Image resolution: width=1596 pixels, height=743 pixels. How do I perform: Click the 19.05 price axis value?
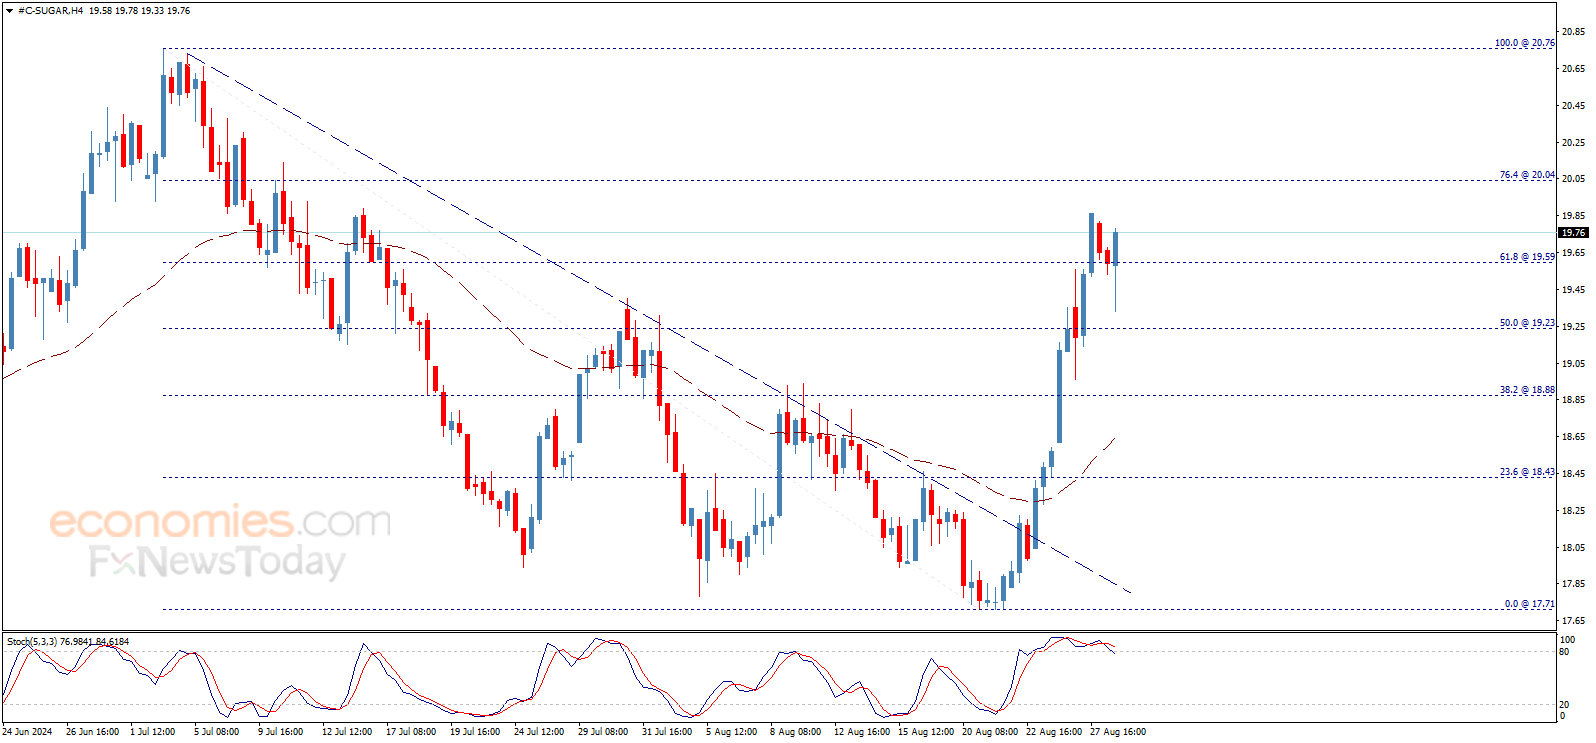click(x=1573, y=364)
